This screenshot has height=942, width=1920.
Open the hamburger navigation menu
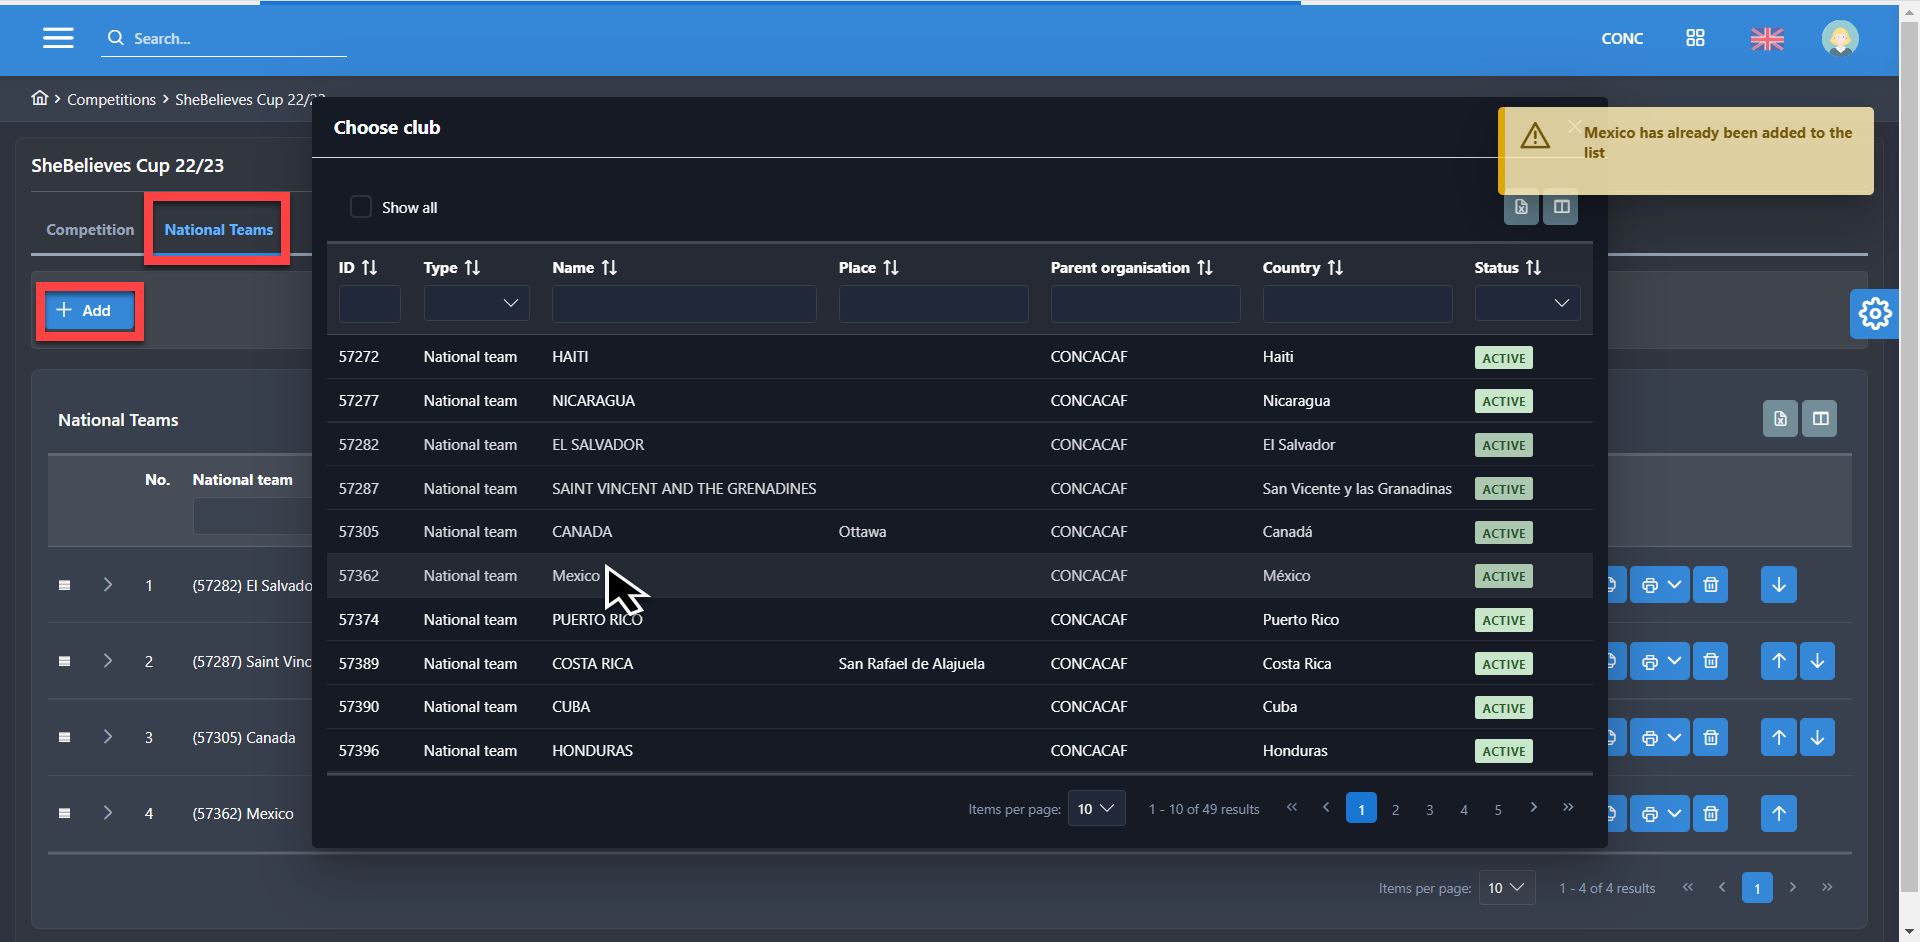point(58,38)
